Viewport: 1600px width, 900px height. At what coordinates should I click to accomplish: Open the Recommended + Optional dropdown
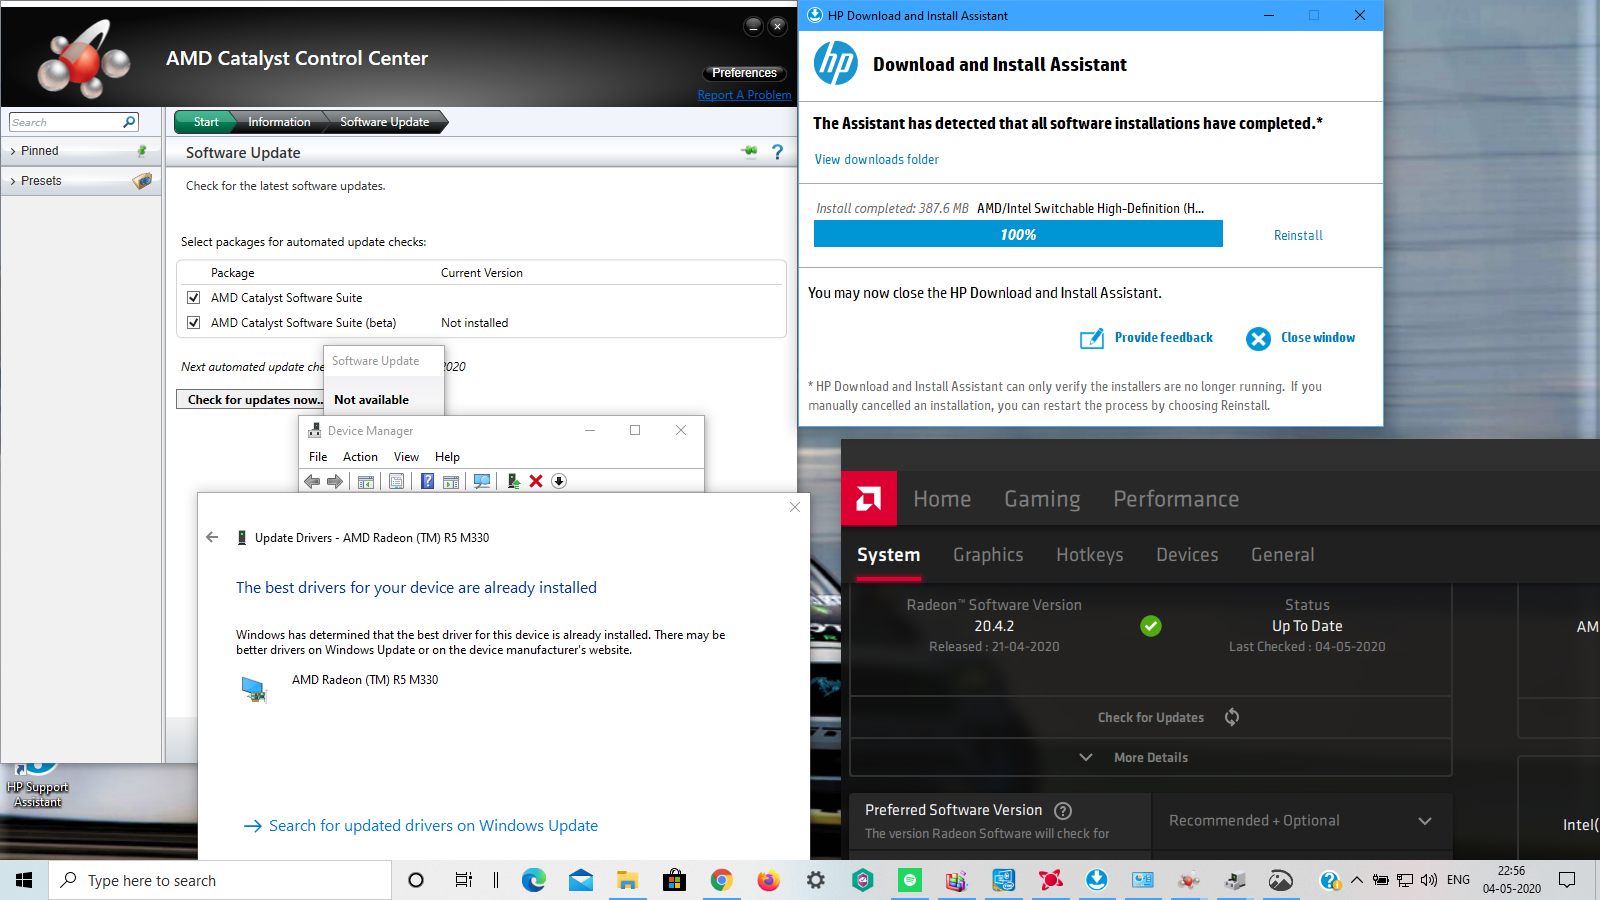click(1300, 821)
